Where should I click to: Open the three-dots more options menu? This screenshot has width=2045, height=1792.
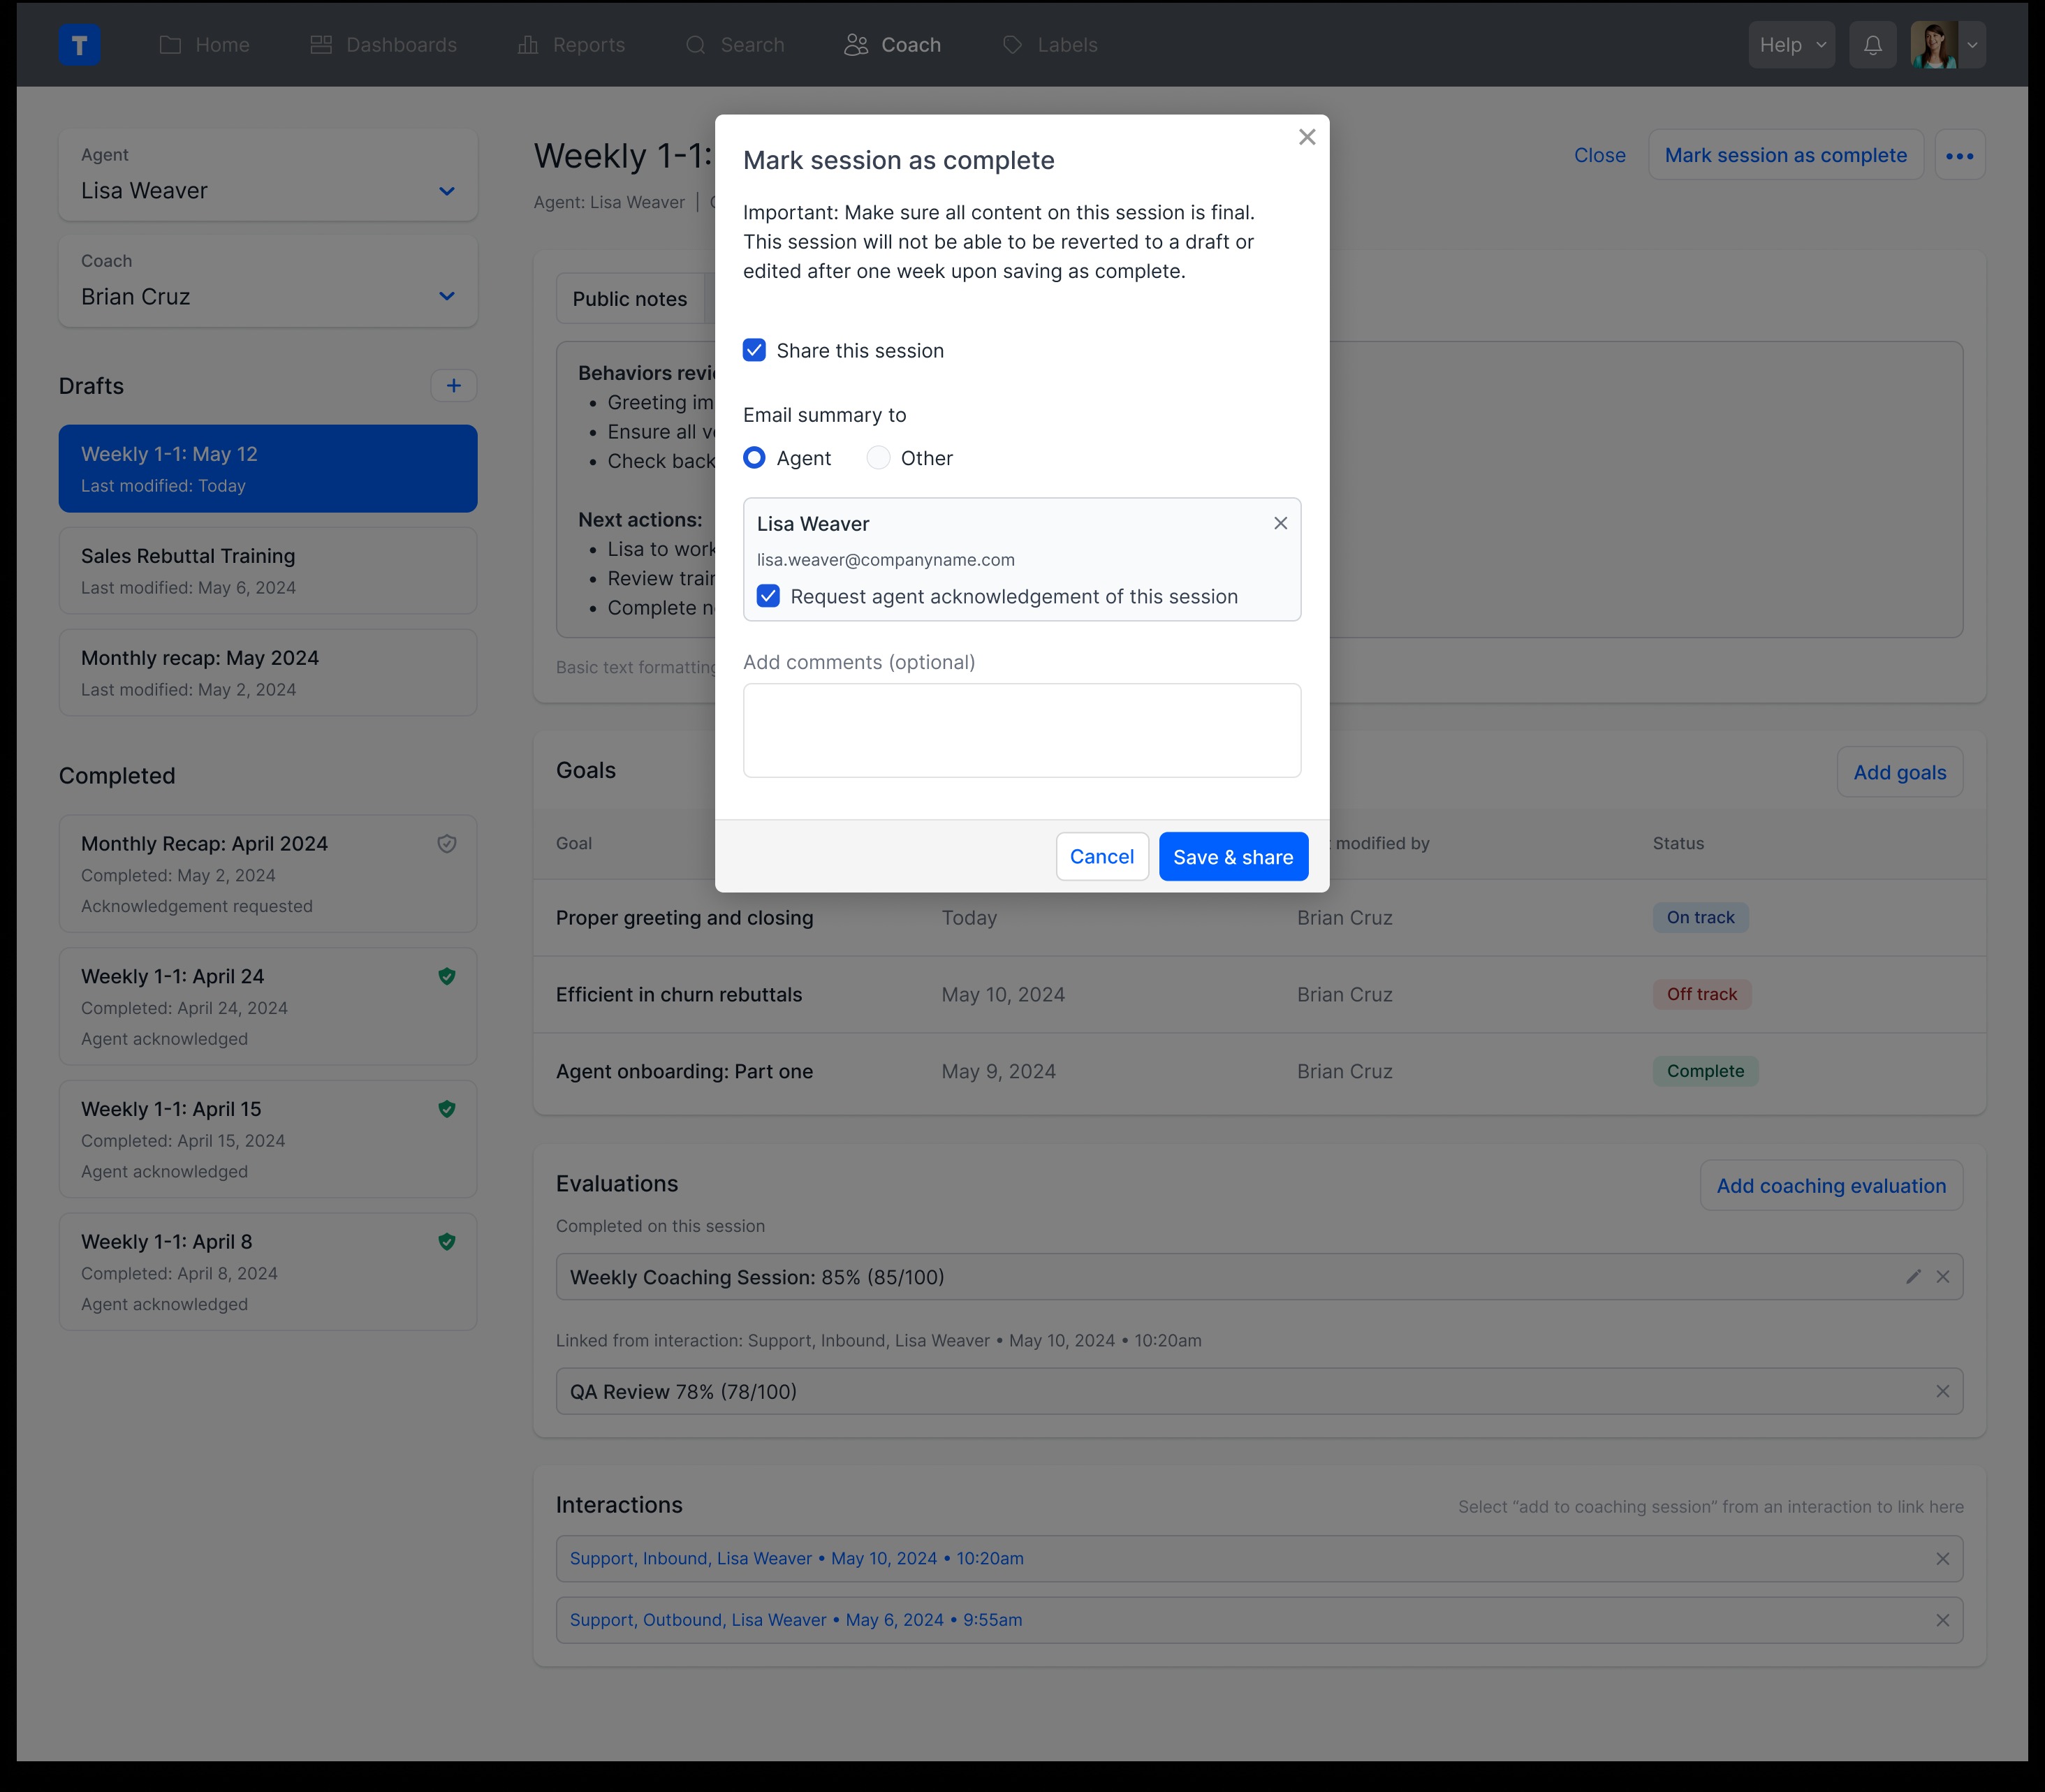click(1959, 156)
